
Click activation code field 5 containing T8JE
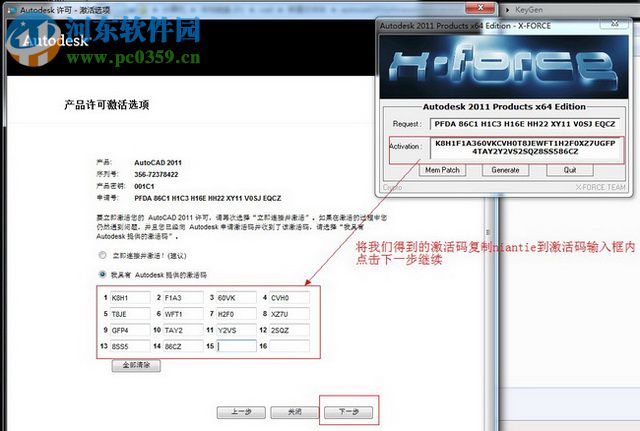click(130, 314)
